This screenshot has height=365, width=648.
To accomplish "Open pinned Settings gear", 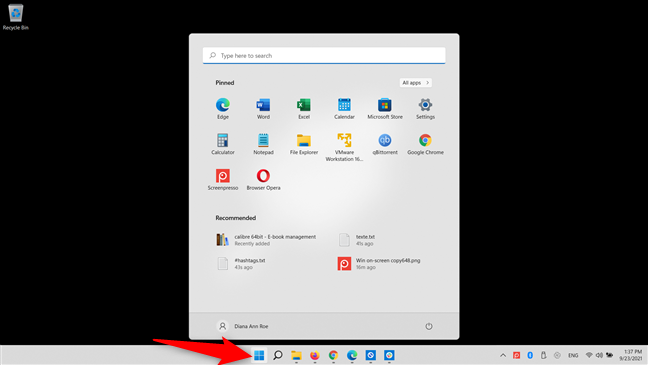I will [425, 109].
